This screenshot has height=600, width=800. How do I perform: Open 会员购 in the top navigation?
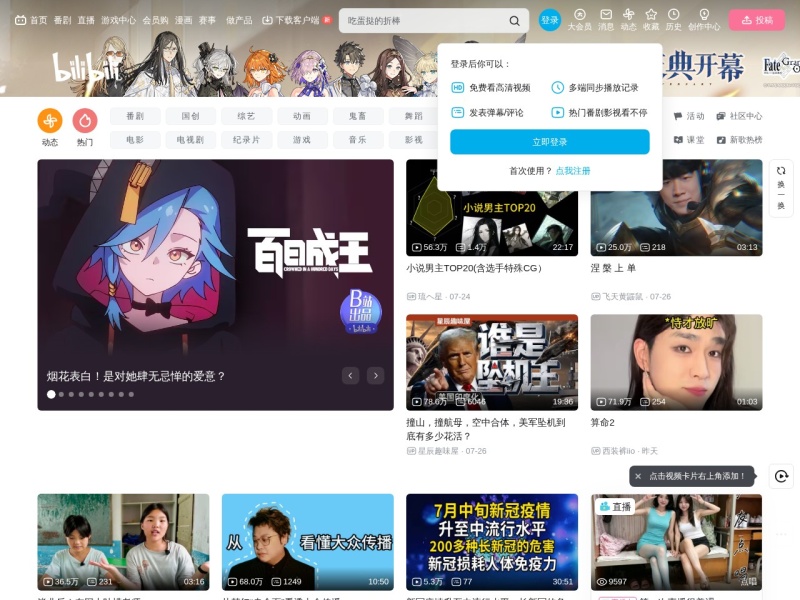[155, 20]
